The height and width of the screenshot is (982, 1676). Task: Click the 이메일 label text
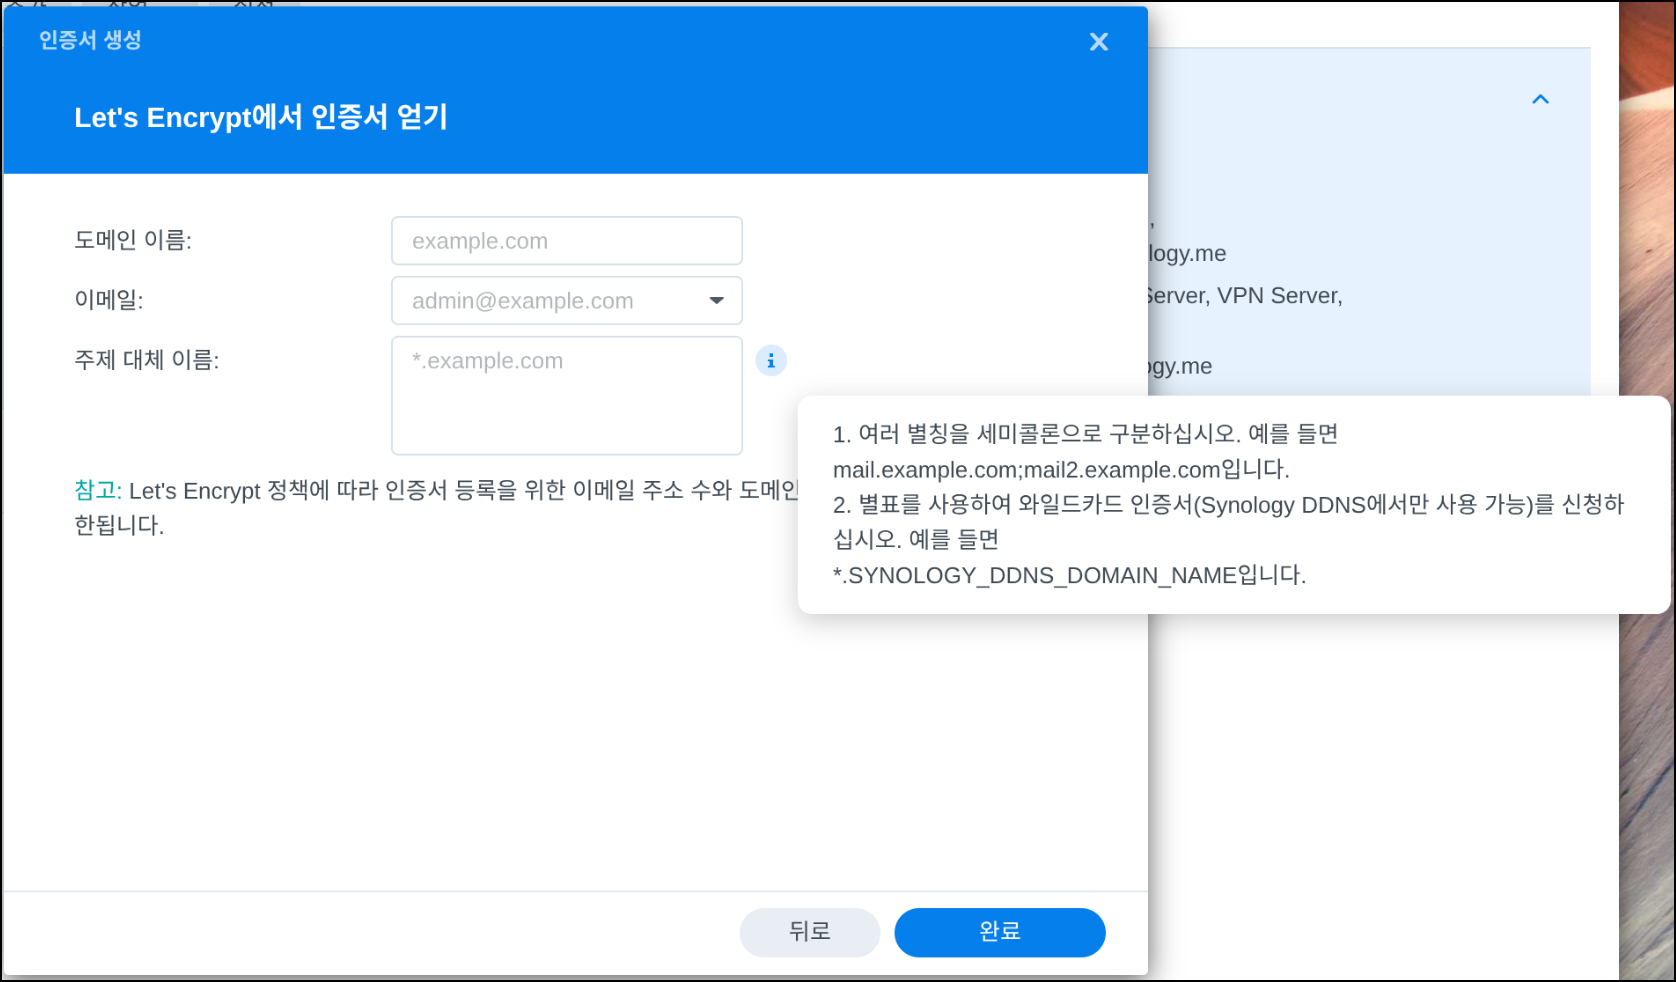point(109,300)
